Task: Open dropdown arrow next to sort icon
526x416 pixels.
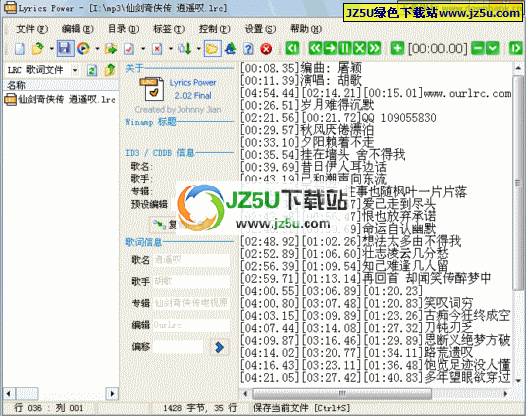Action: [x=199, y=49]
